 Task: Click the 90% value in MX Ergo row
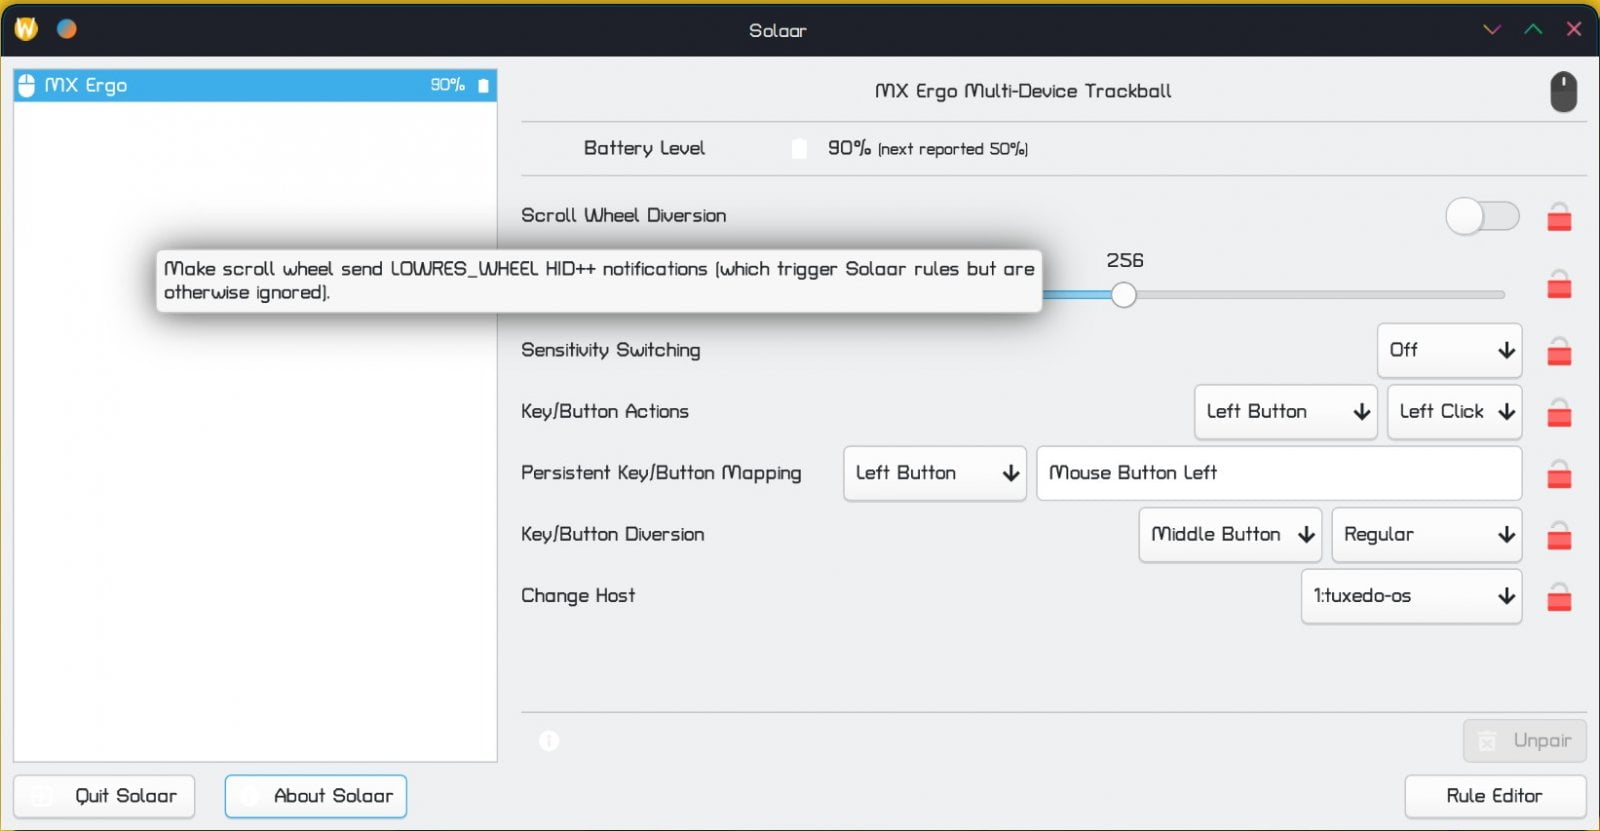pos(448,86)
